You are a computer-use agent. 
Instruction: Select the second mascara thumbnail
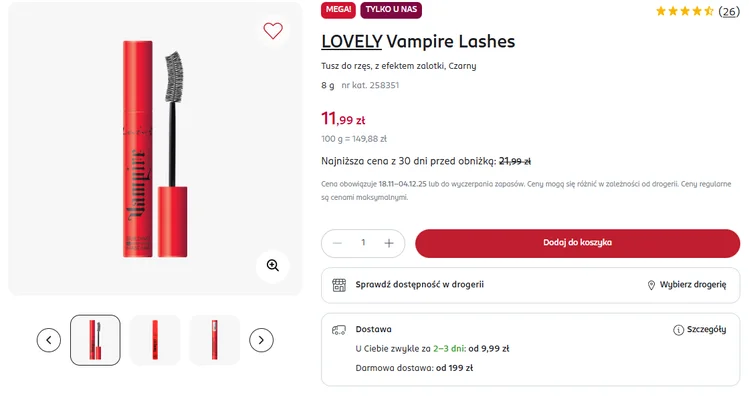pyautogui.click(x=155, y=340)
